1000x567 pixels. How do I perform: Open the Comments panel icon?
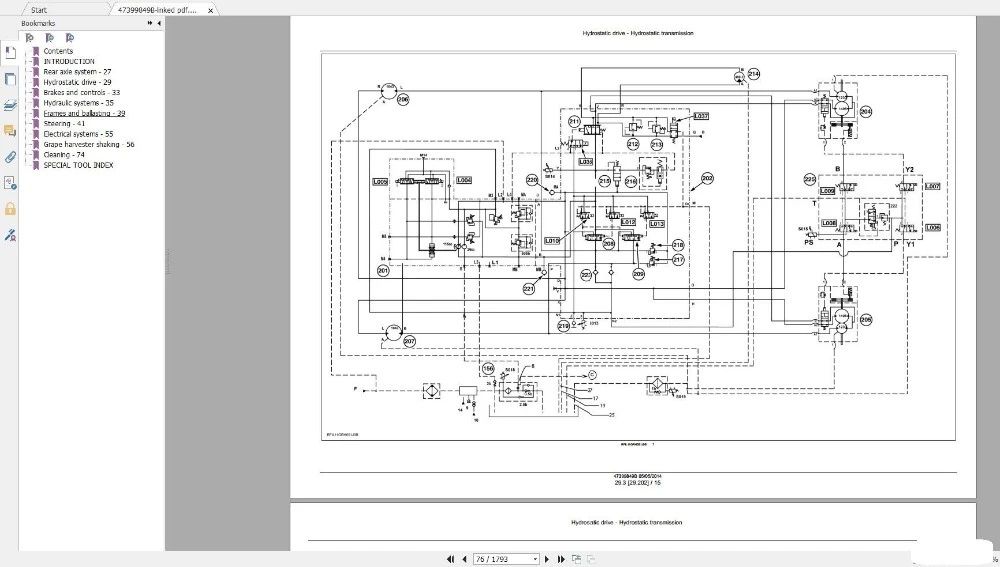point(10,131)
